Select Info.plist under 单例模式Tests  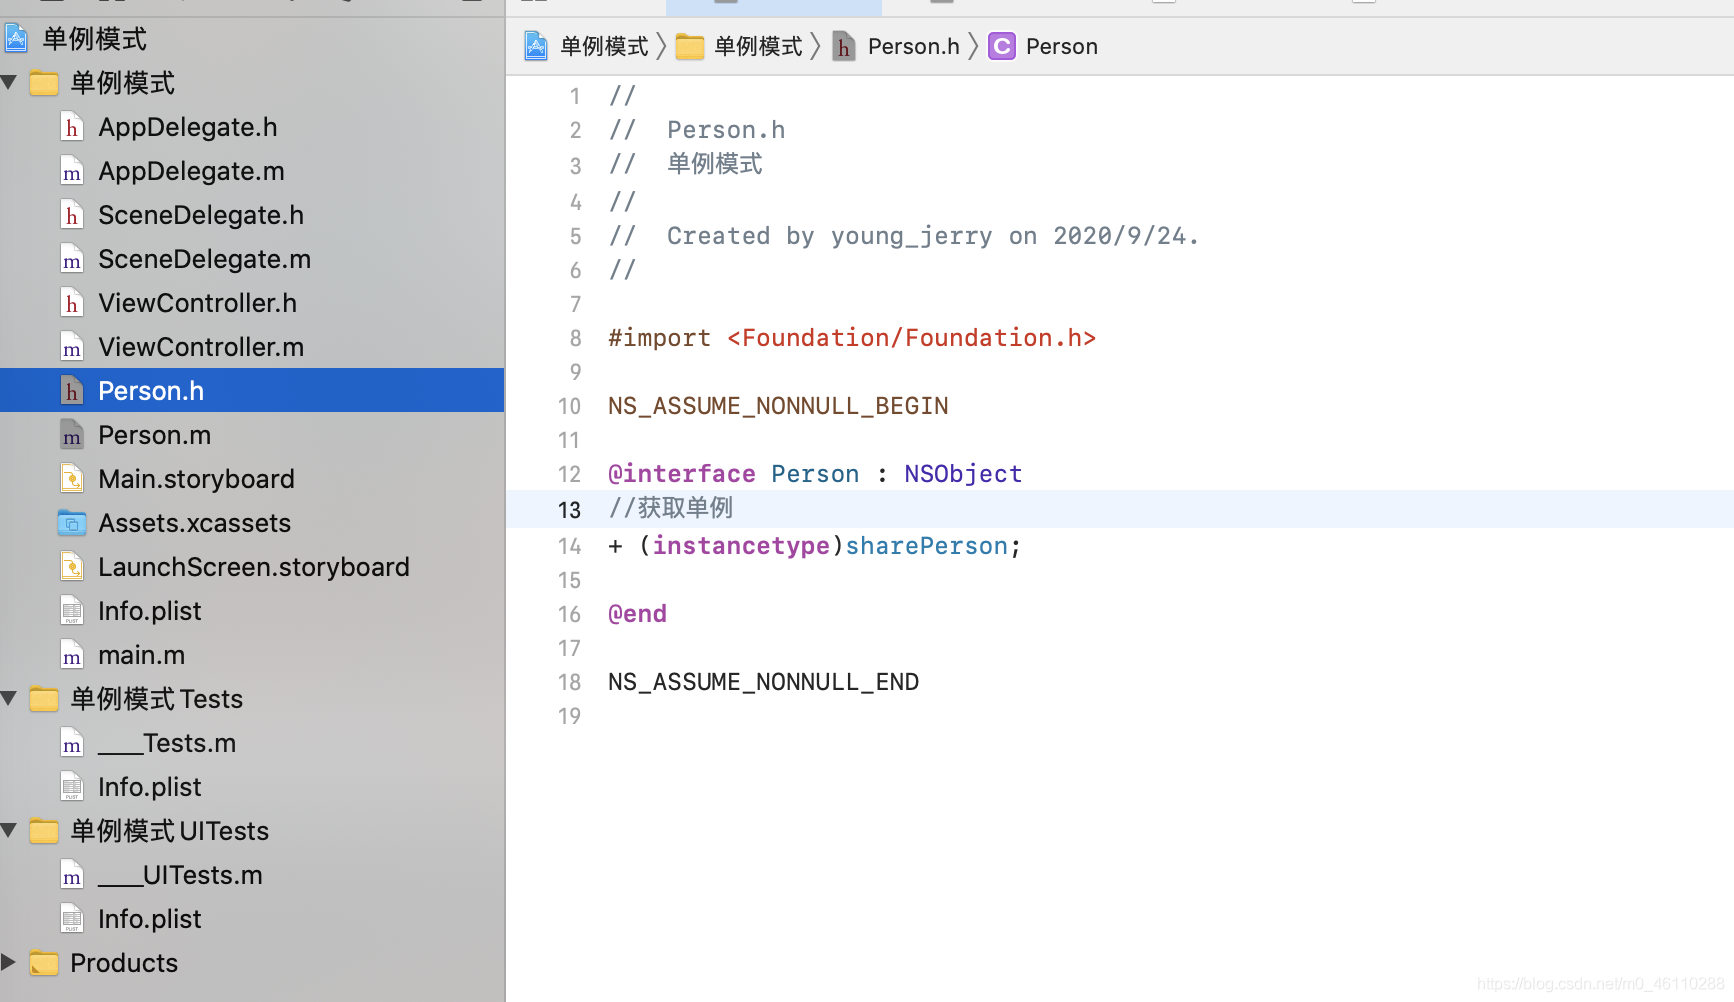point(252,787)
